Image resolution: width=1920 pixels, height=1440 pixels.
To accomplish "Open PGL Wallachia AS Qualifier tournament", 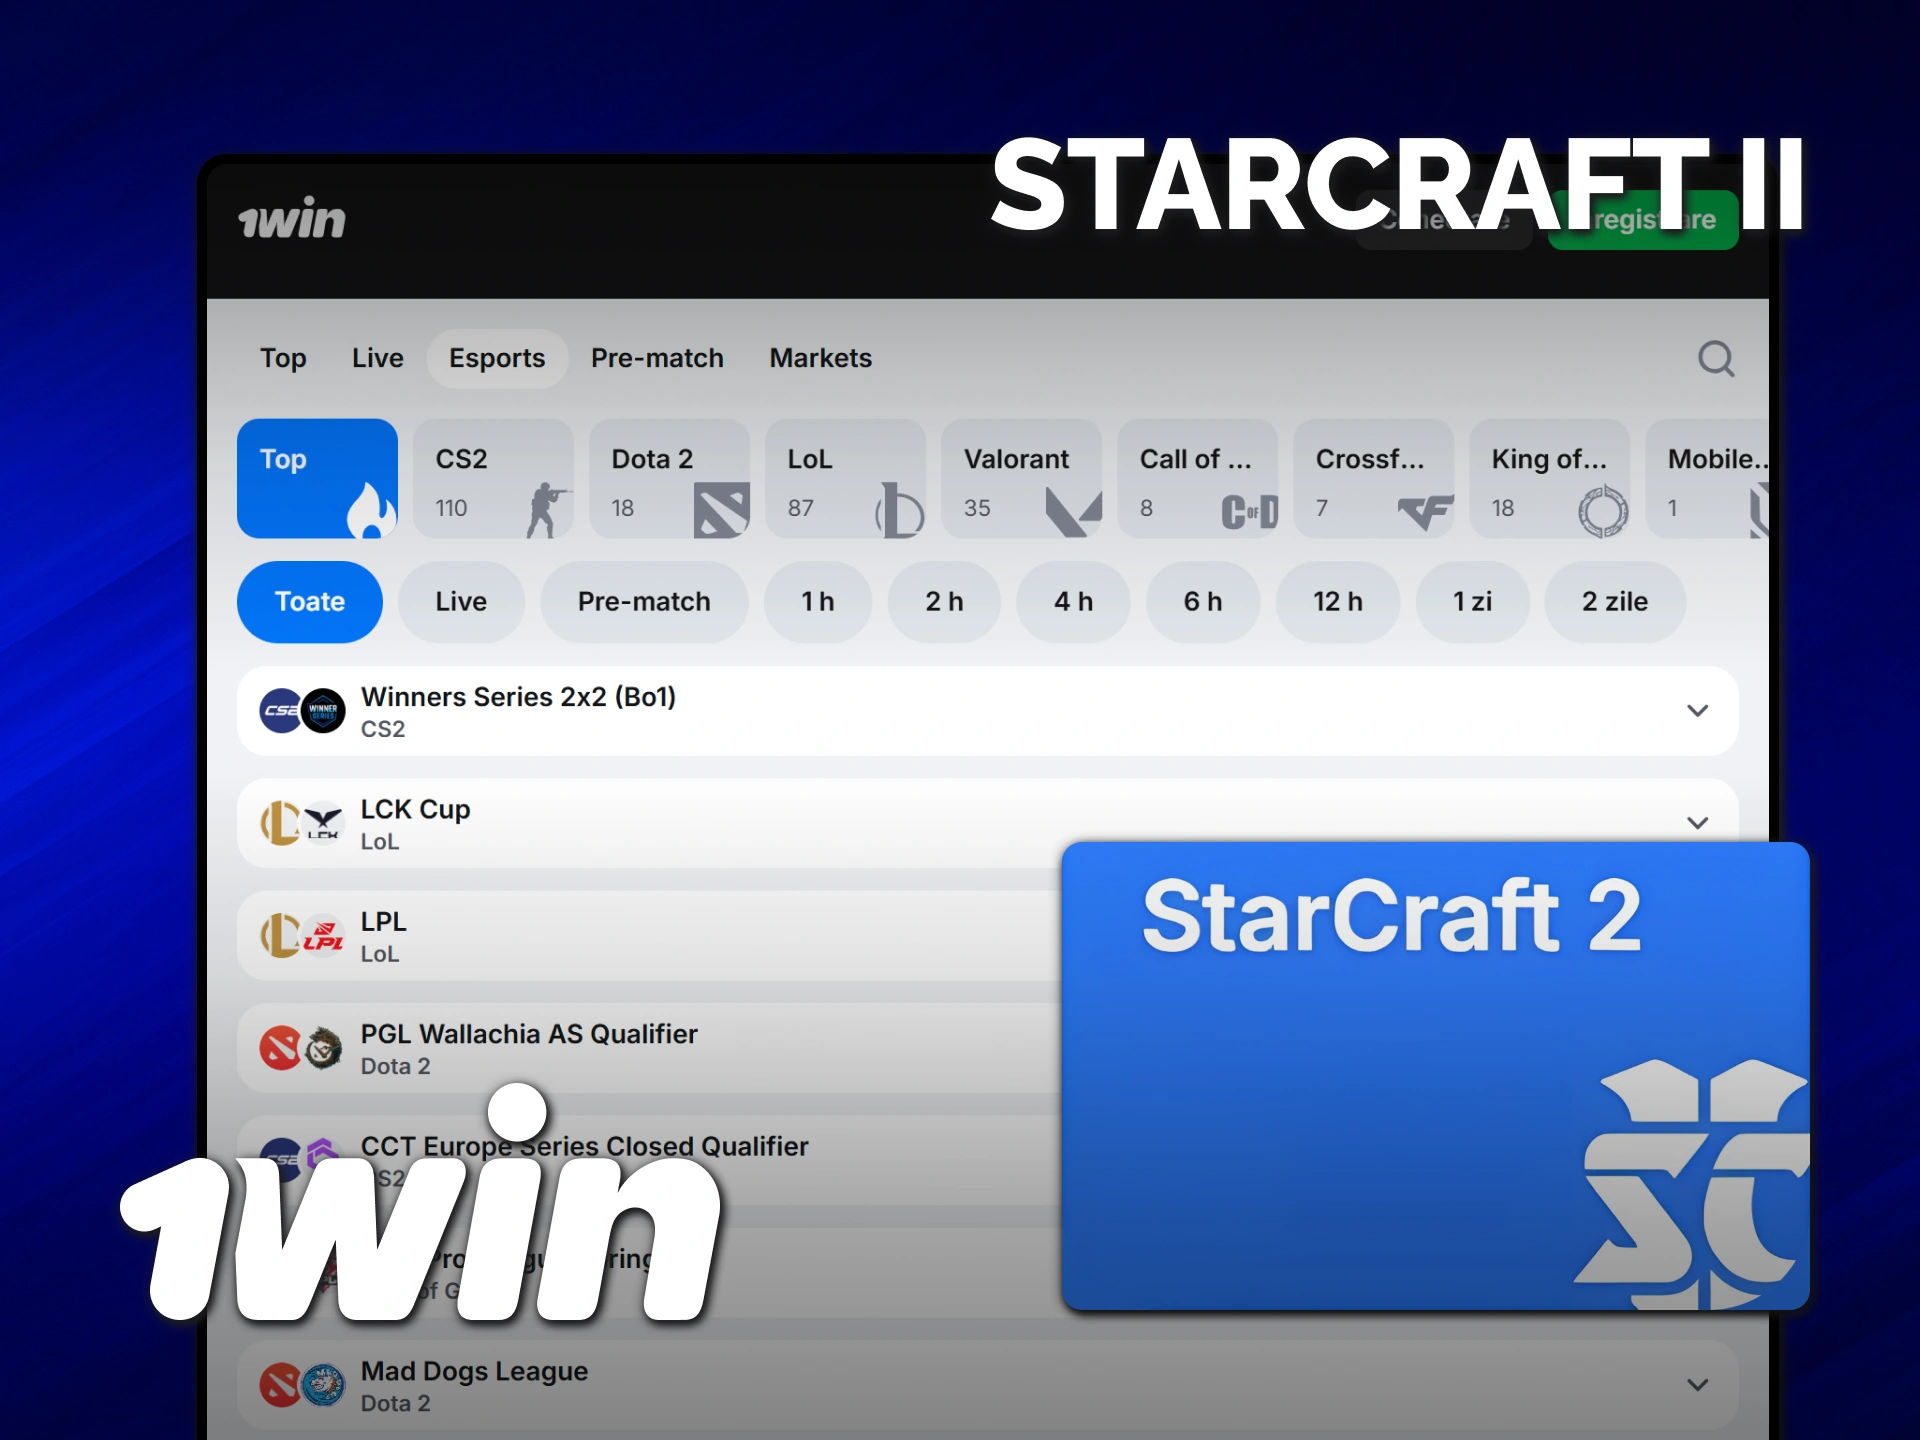I will pyautogui.click(x=530, y=1048).
